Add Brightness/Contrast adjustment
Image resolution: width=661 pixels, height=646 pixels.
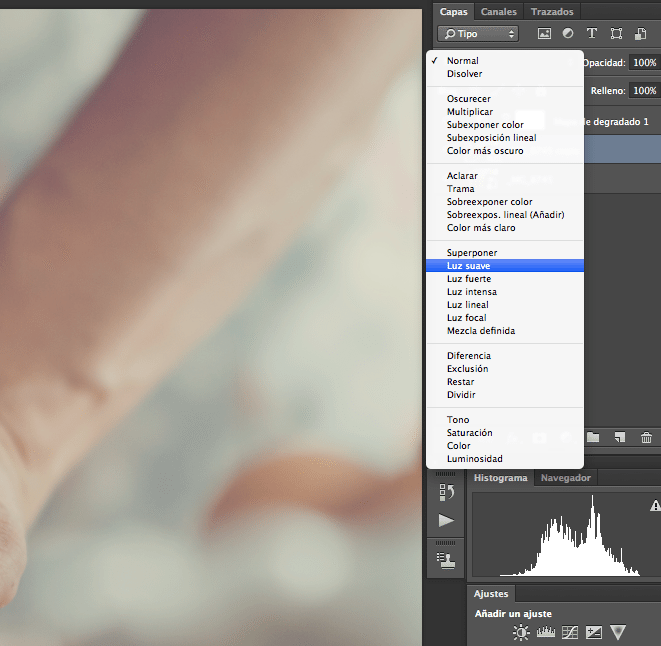tap(521, 633)
